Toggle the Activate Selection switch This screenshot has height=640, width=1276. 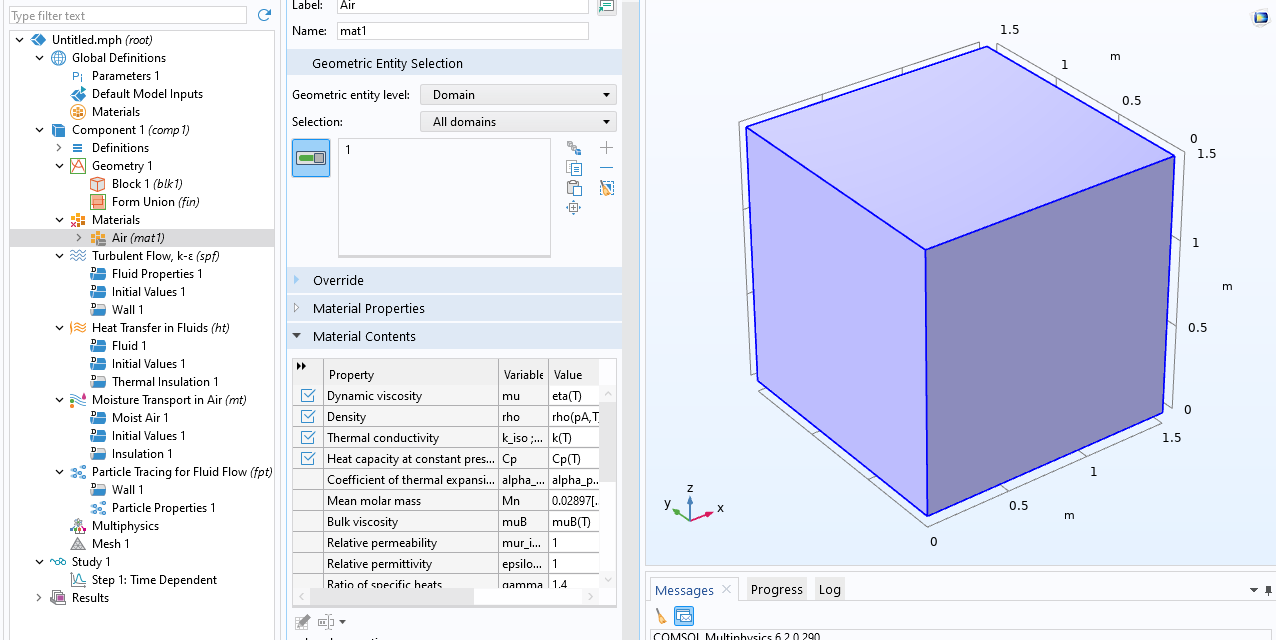point(311,158)
